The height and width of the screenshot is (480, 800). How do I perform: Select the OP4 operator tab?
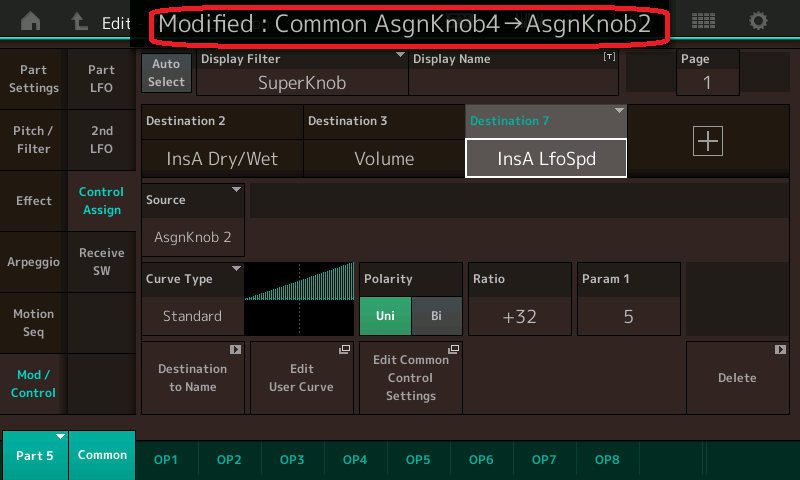pyautogui.click(x=355, y=459)
